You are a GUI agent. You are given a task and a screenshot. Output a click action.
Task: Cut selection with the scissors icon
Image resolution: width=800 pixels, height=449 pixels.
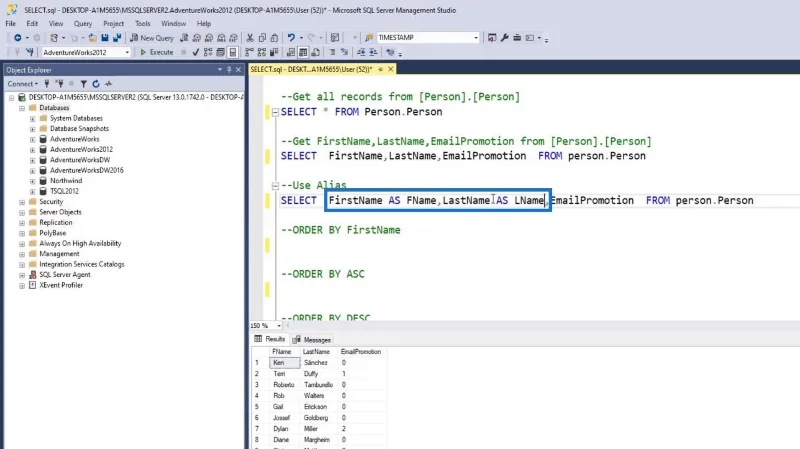(250, 38)
